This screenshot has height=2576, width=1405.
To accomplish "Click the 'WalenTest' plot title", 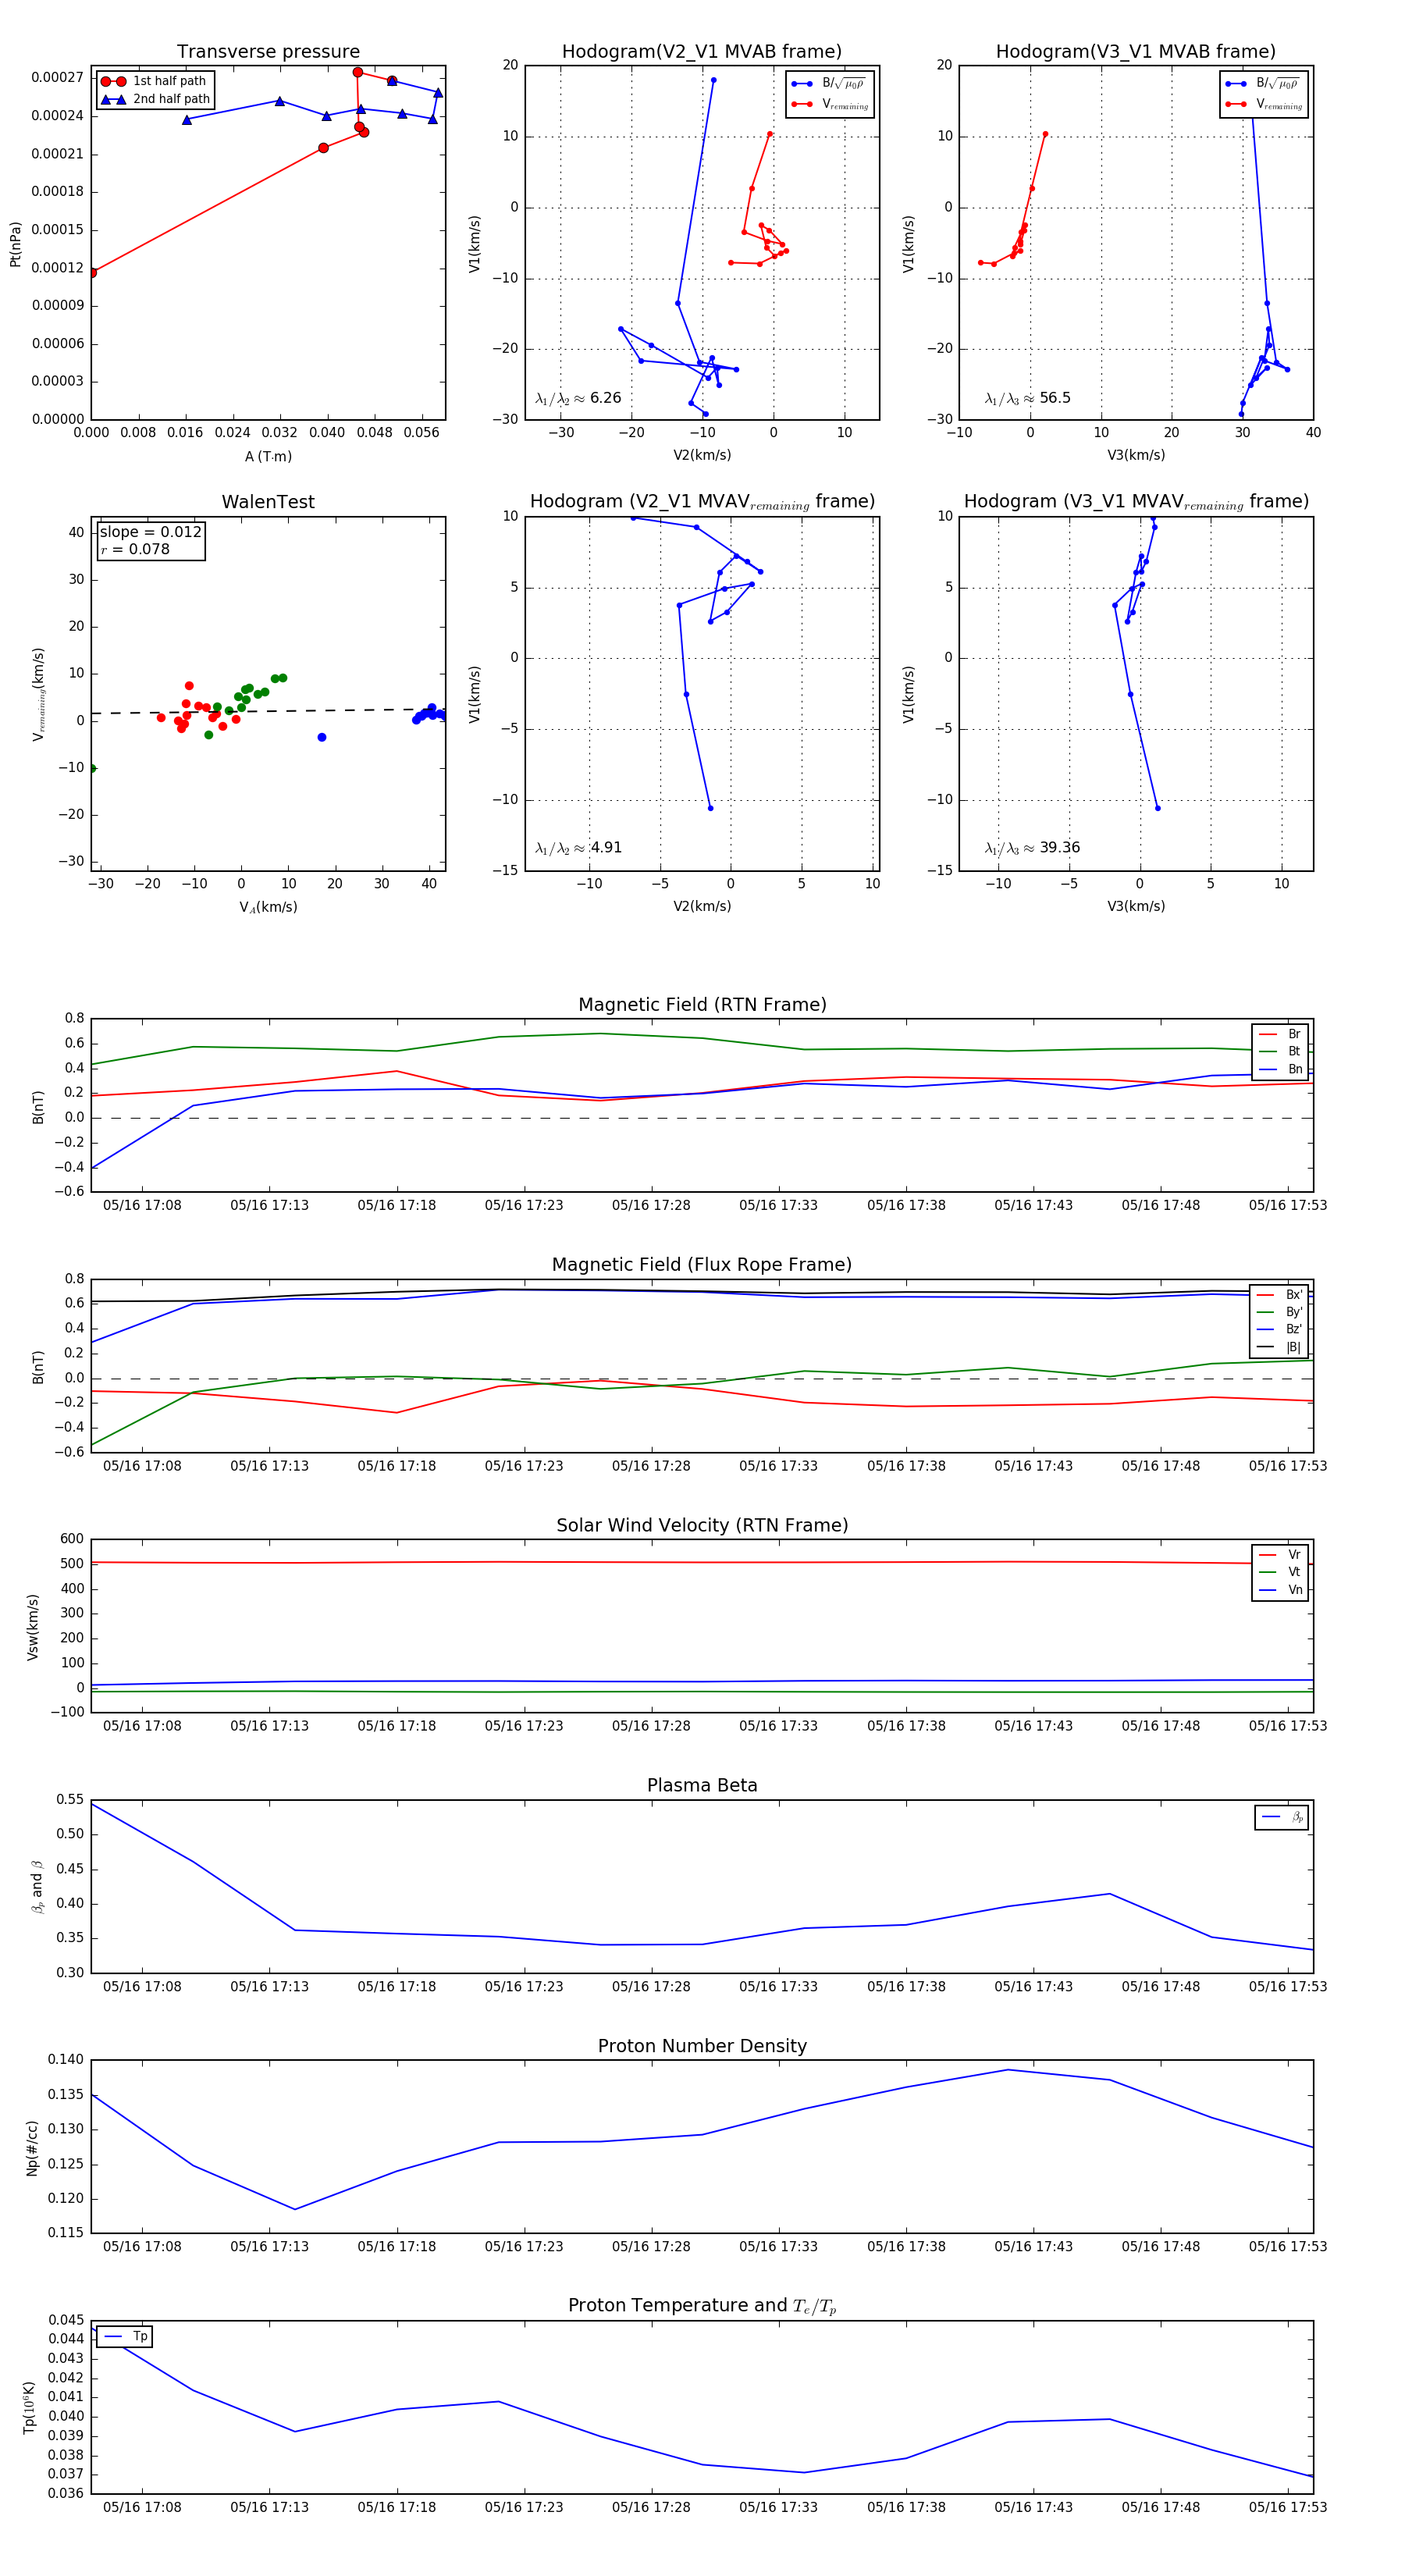I will pos(268,502).
